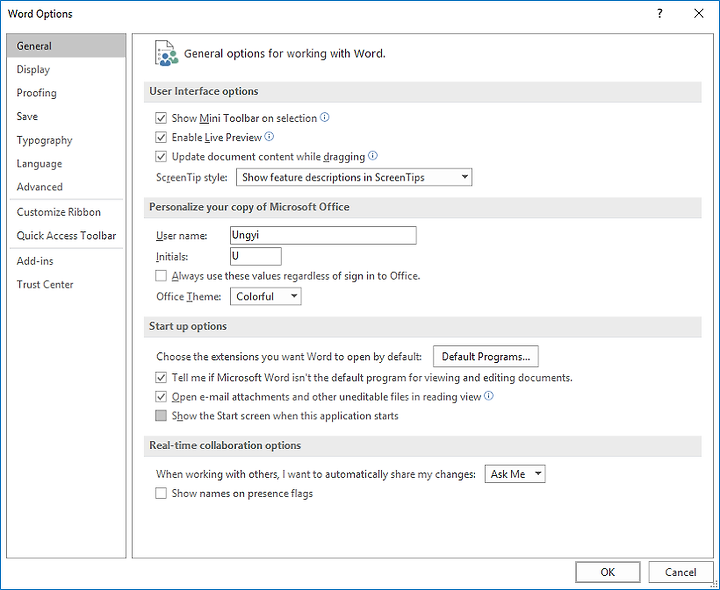Open the ScreenTip style dropdown
The image size is (720, 590).
pos(354,177)
